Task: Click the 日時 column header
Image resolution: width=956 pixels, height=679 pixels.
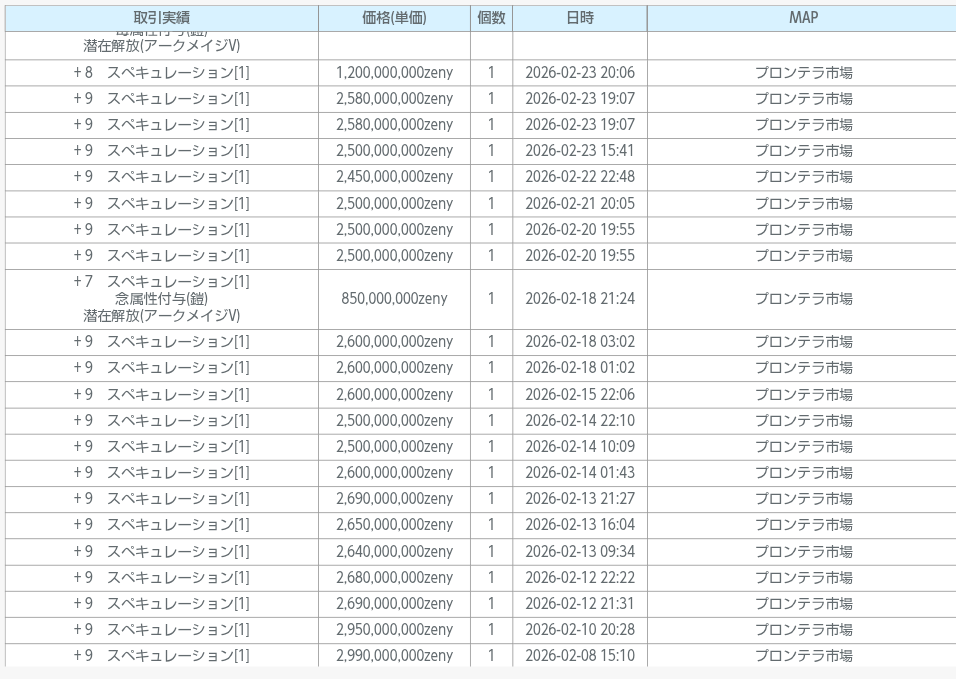Action: [579, 18]
